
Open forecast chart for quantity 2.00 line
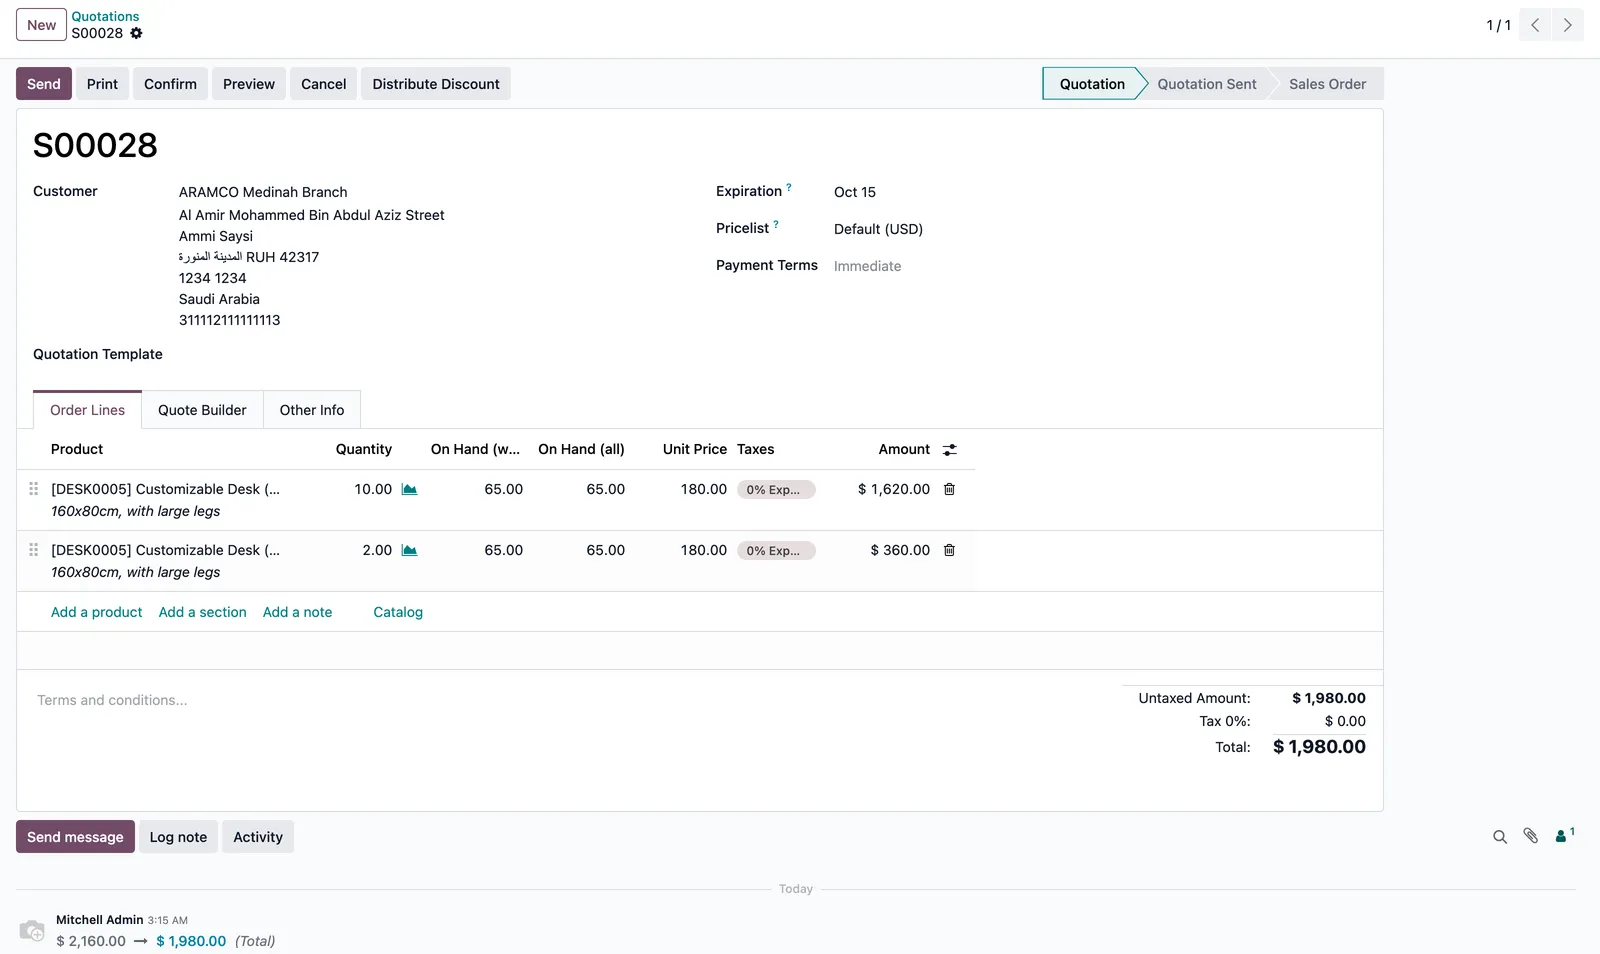(409, 550)
